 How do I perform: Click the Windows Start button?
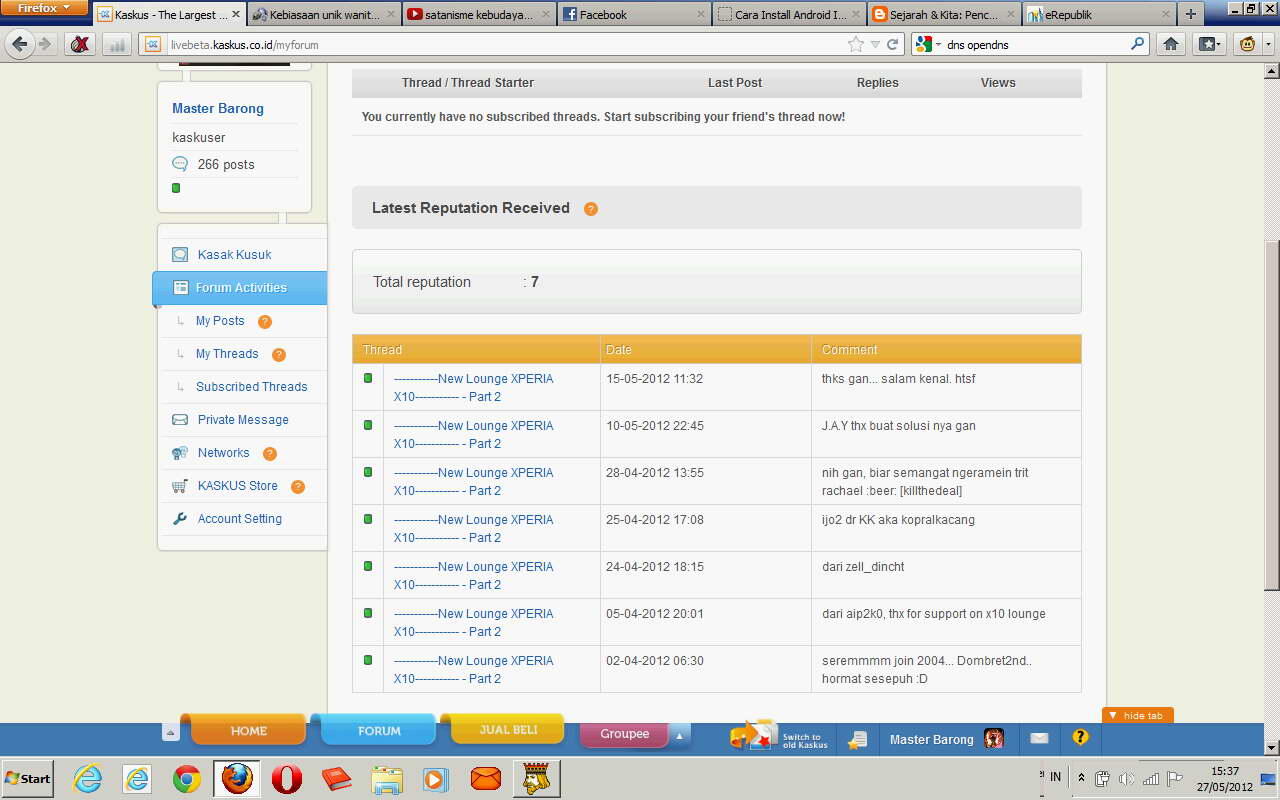pos(28,778)
